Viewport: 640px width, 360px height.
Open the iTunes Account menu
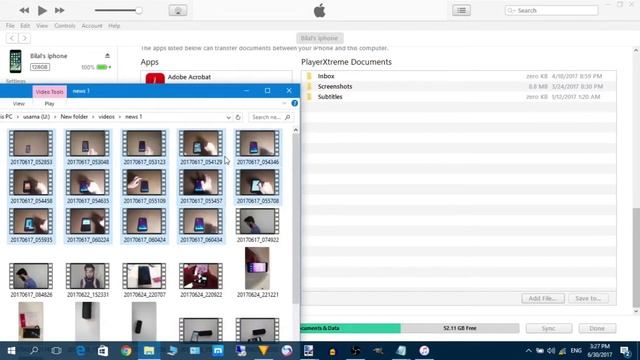[x=92, y=26]
